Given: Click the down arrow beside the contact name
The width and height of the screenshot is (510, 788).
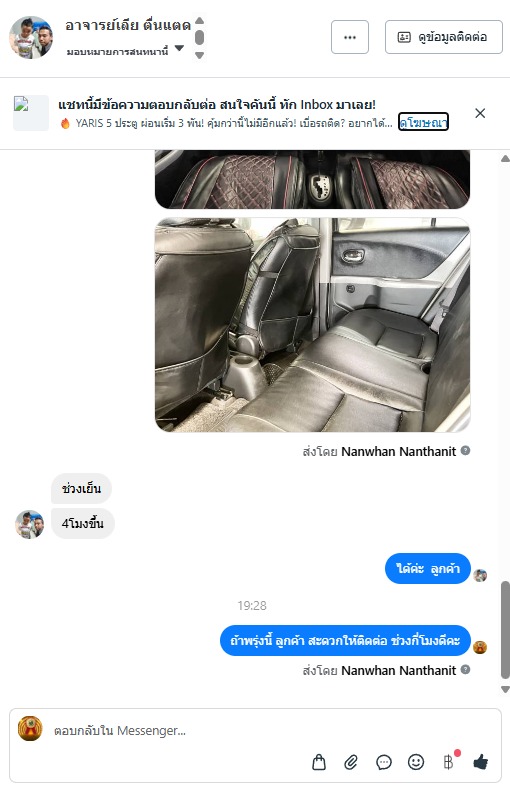Looking at the screenshot, I should (199, 55).
